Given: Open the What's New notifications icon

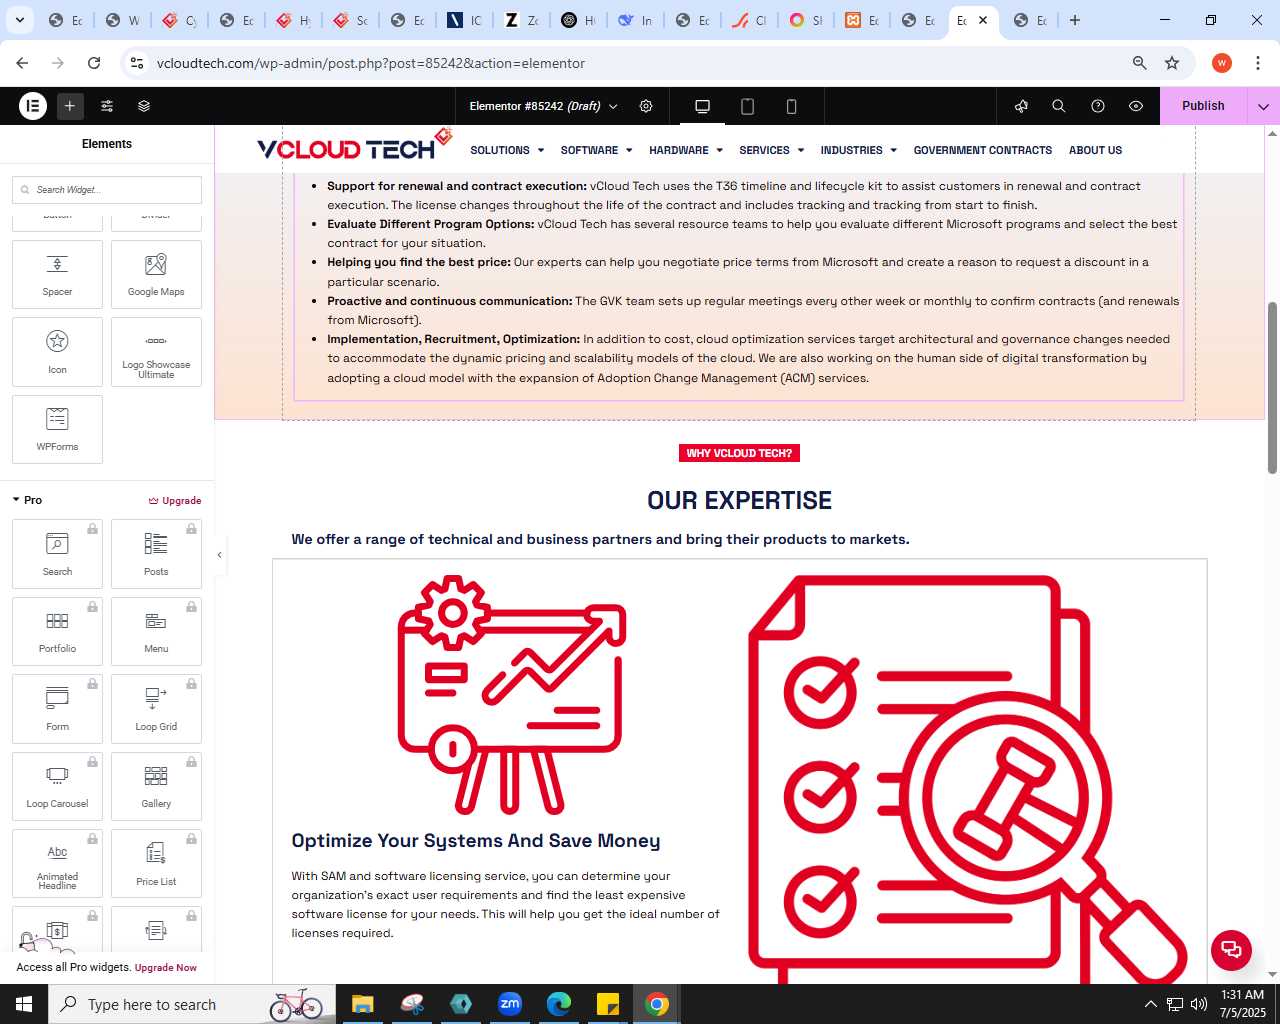Looking at the screenshot, I should pyautogui.click(x=1021, y=106).
